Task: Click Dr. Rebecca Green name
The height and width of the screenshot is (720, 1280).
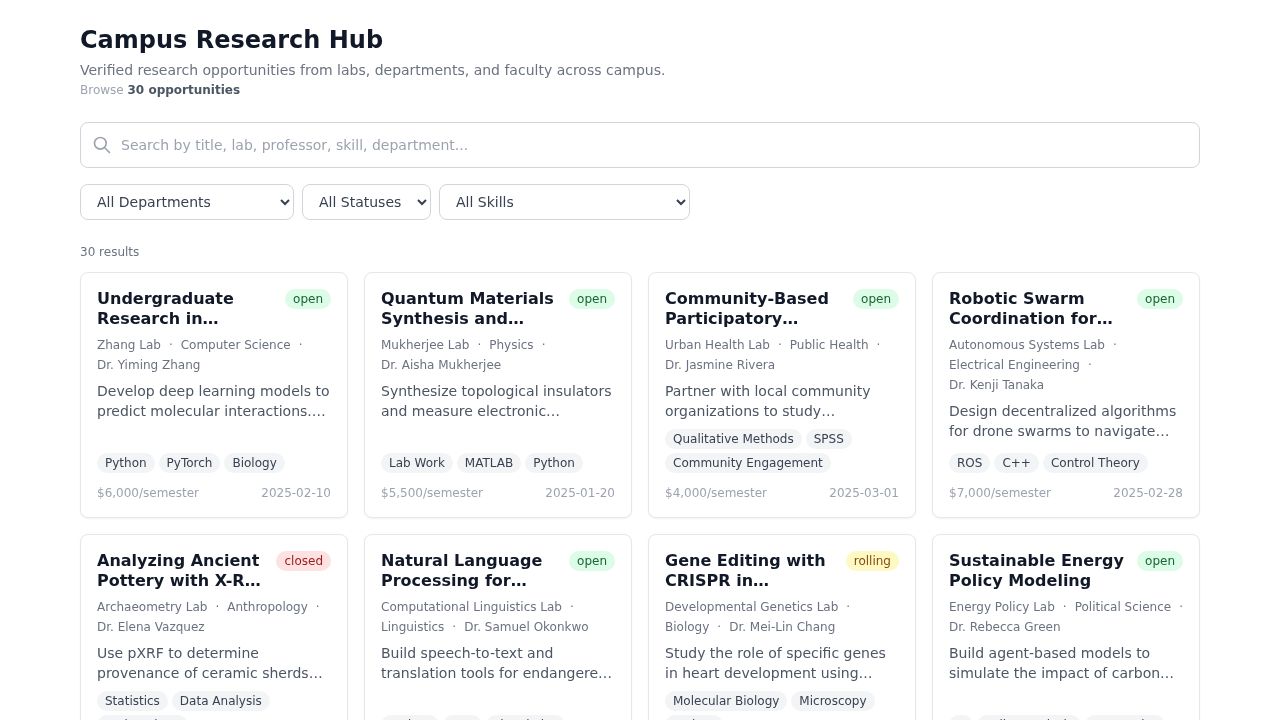Action: (1004, 627)
